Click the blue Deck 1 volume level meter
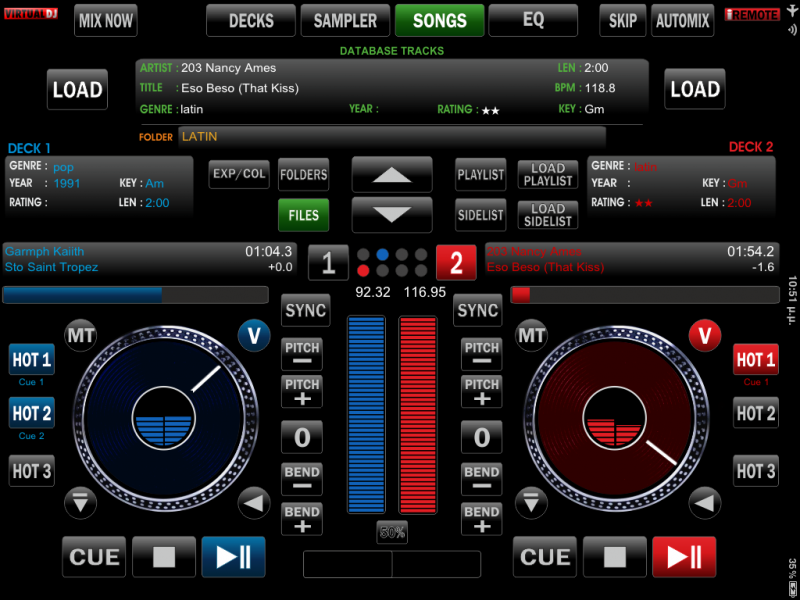The height and width of the screenshot is (600, 800). [x=366, y=415]
